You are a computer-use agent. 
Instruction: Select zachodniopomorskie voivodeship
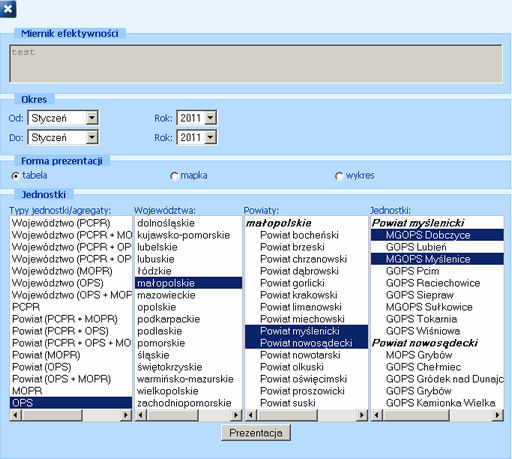[188, 403]
